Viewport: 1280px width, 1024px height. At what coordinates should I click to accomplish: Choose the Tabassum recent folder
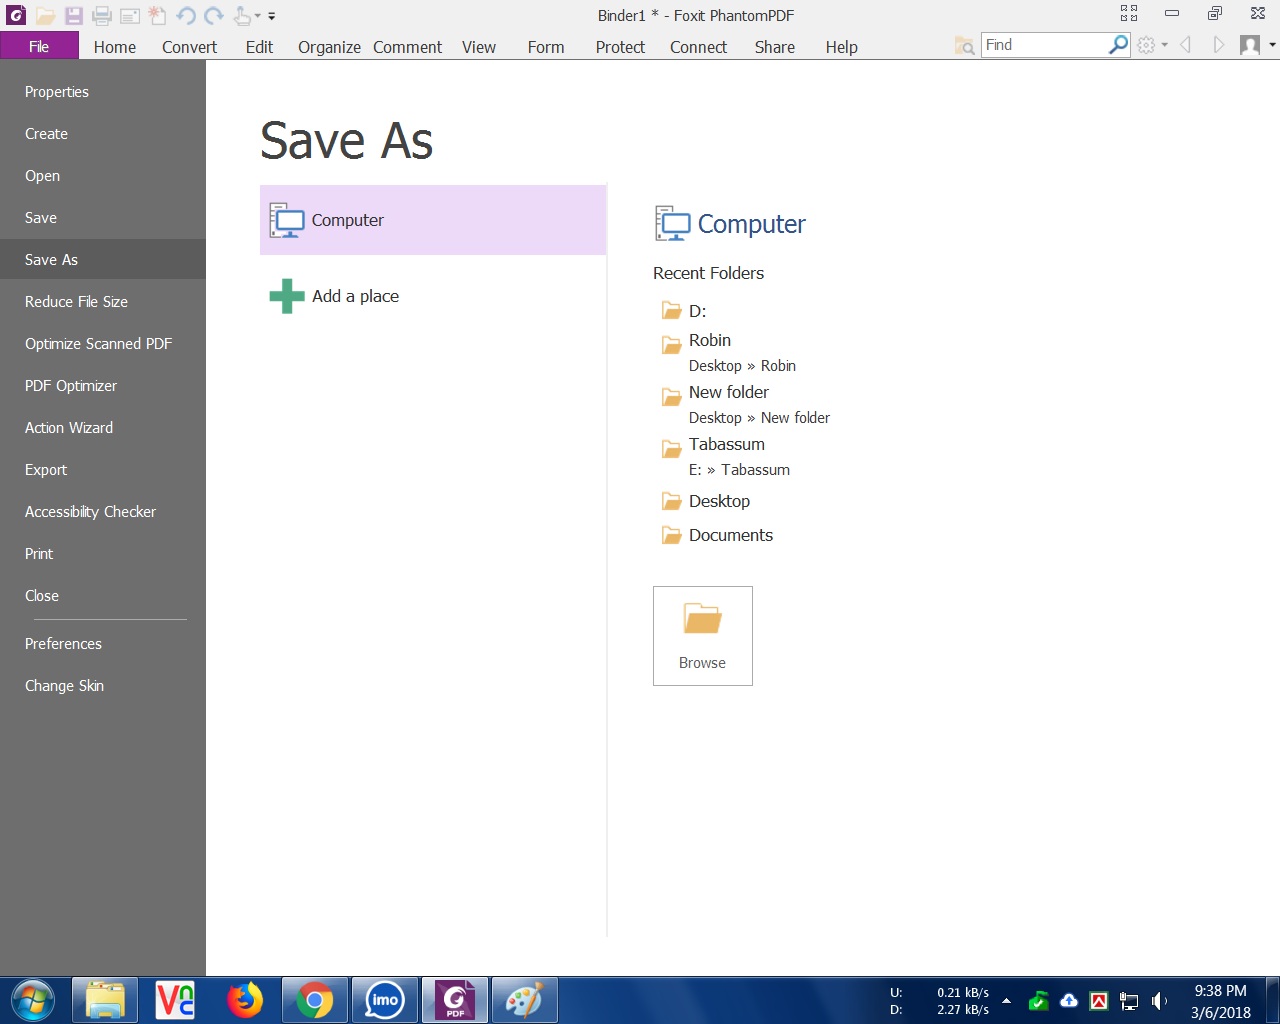[x=726, y=445]
